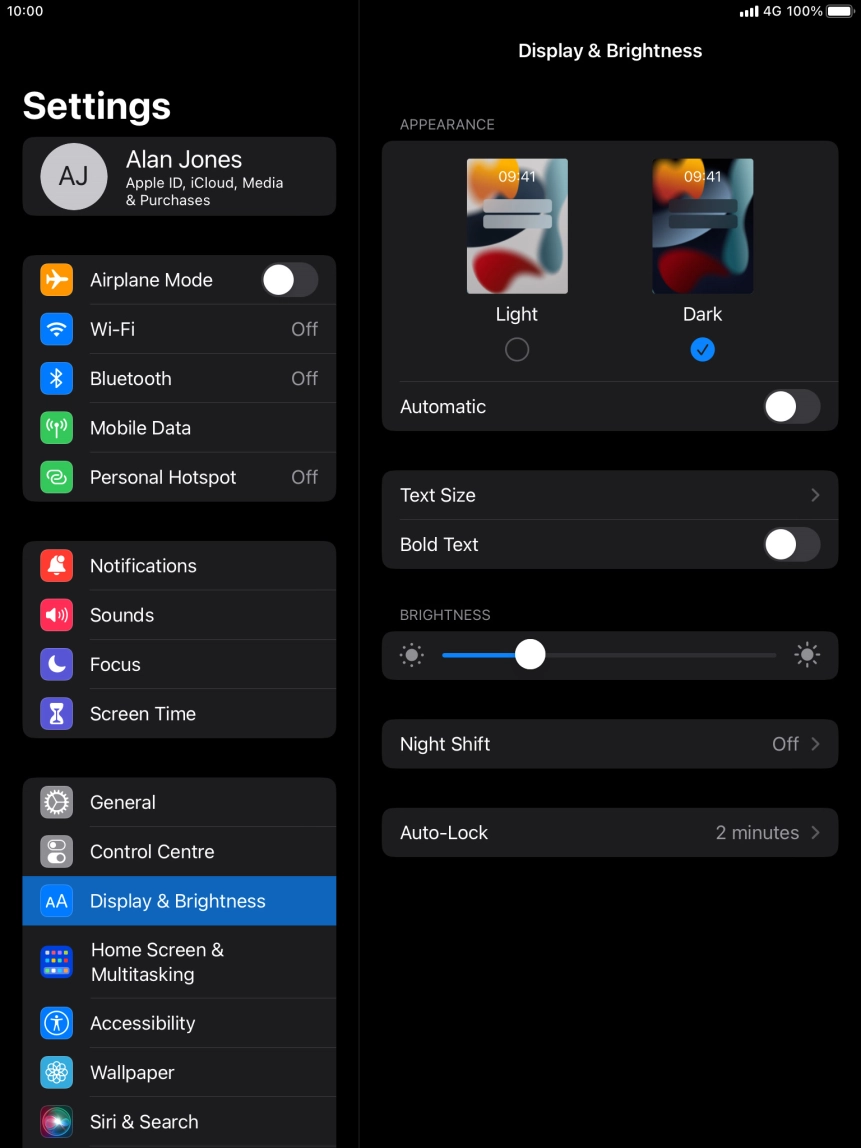Tap the Personal Hotspot chain icon
The width and height of the screenshot is (861, 1148).
pos(56,477)
